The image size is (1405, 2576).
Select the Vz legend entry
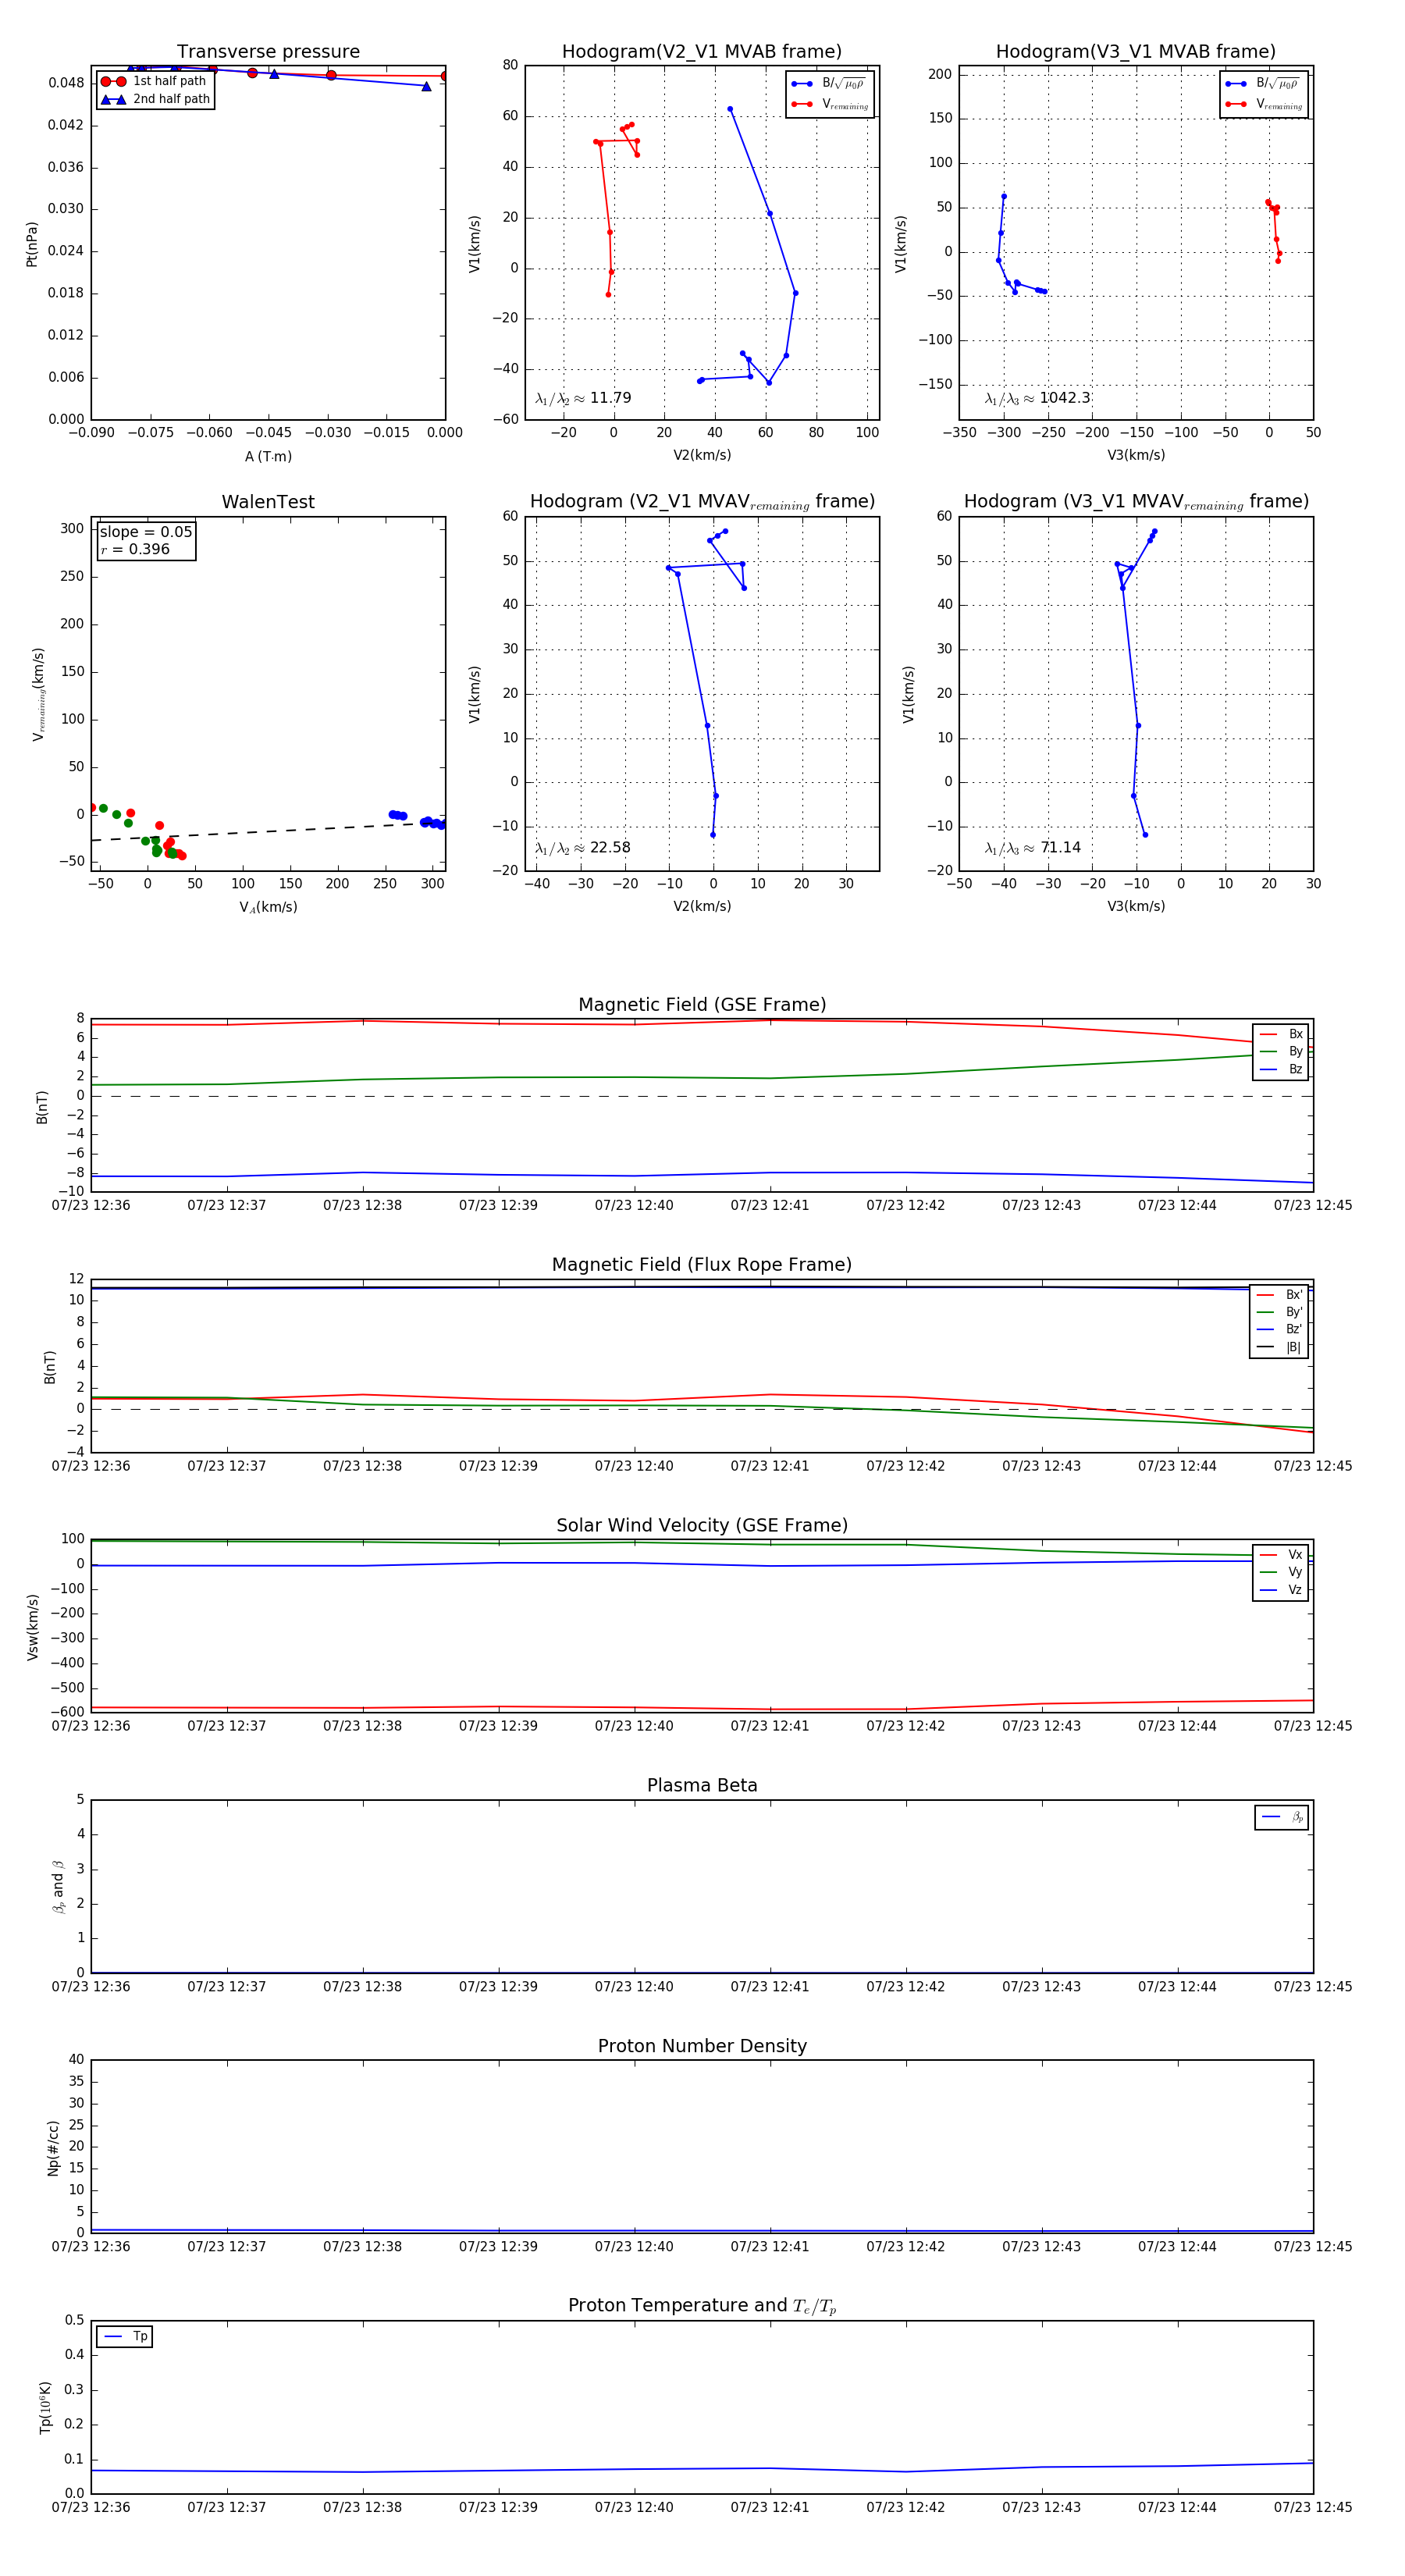pyautogui.click(x=1281, y=1589)
